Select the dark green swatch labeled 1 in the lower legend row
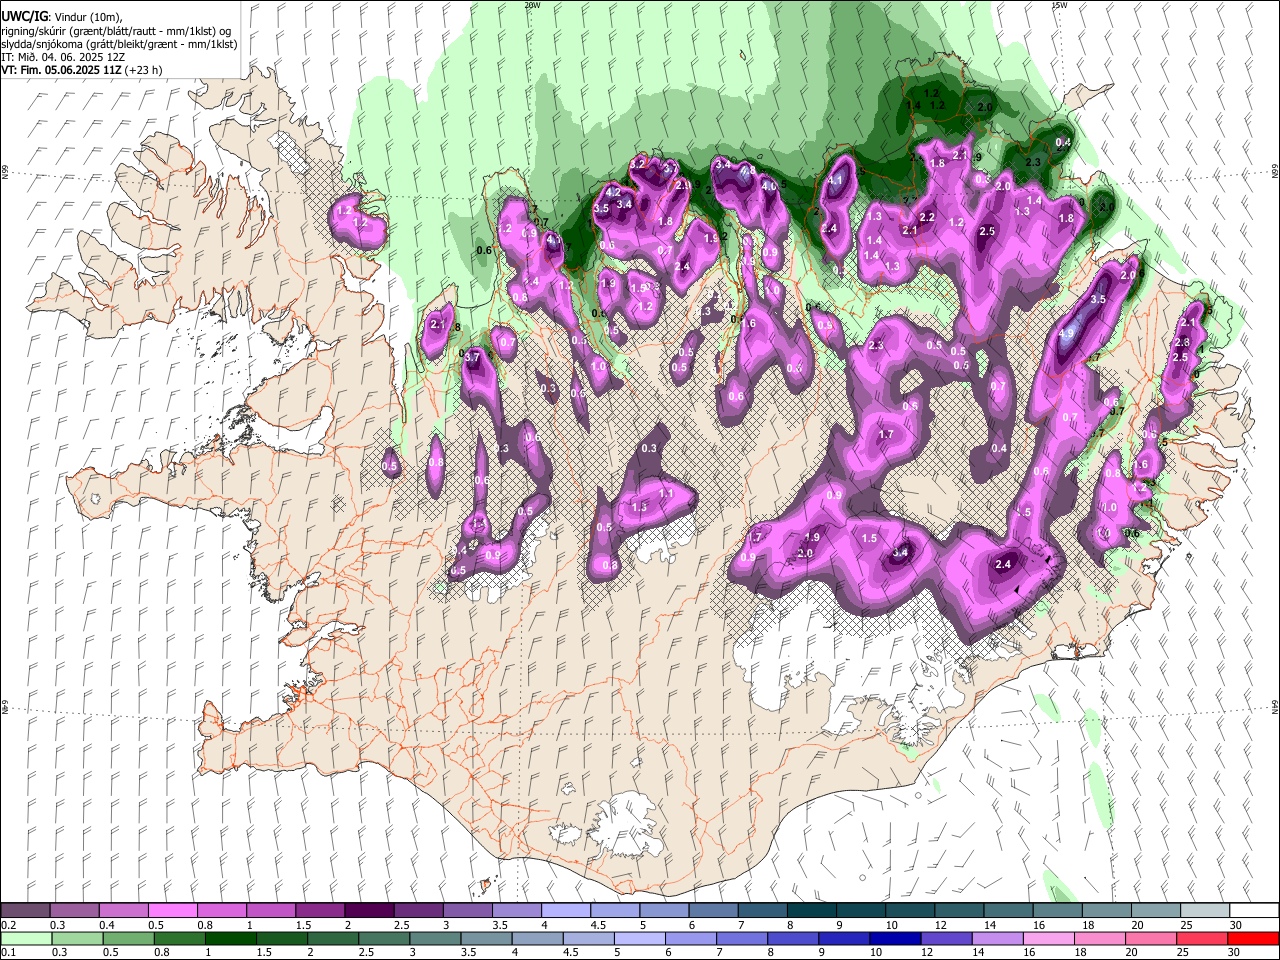This screenshot has height=960, width=1280. click(x=231, y=938)
